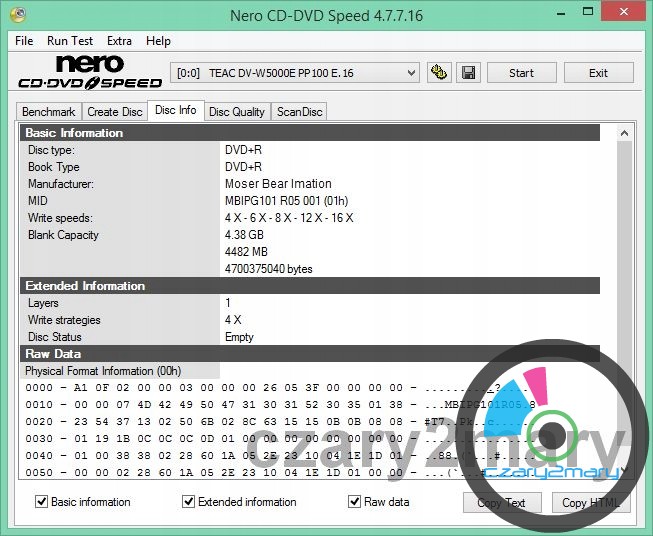Disable the Raw data checkbox

[x=354, y=502]
